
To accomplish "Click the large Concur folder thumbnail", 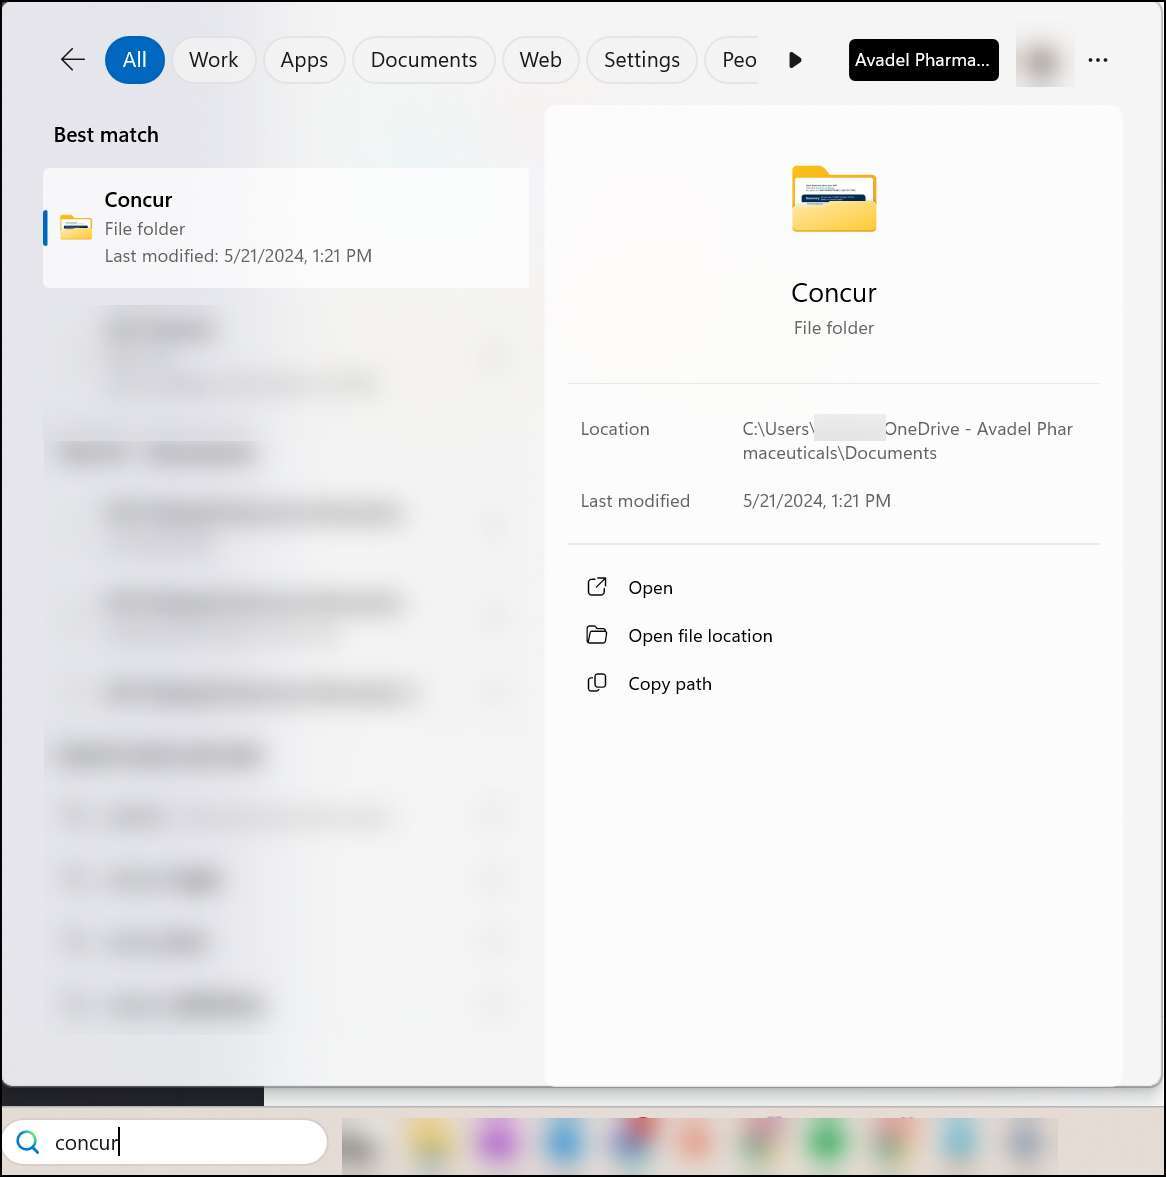I will tap(833, 199).
